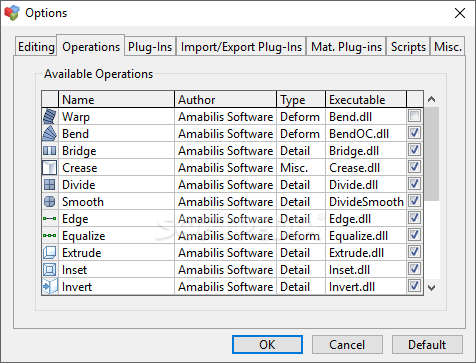Uncheck the Equalize operation checkbox
The image size is (476, 363).
point(414,235)
